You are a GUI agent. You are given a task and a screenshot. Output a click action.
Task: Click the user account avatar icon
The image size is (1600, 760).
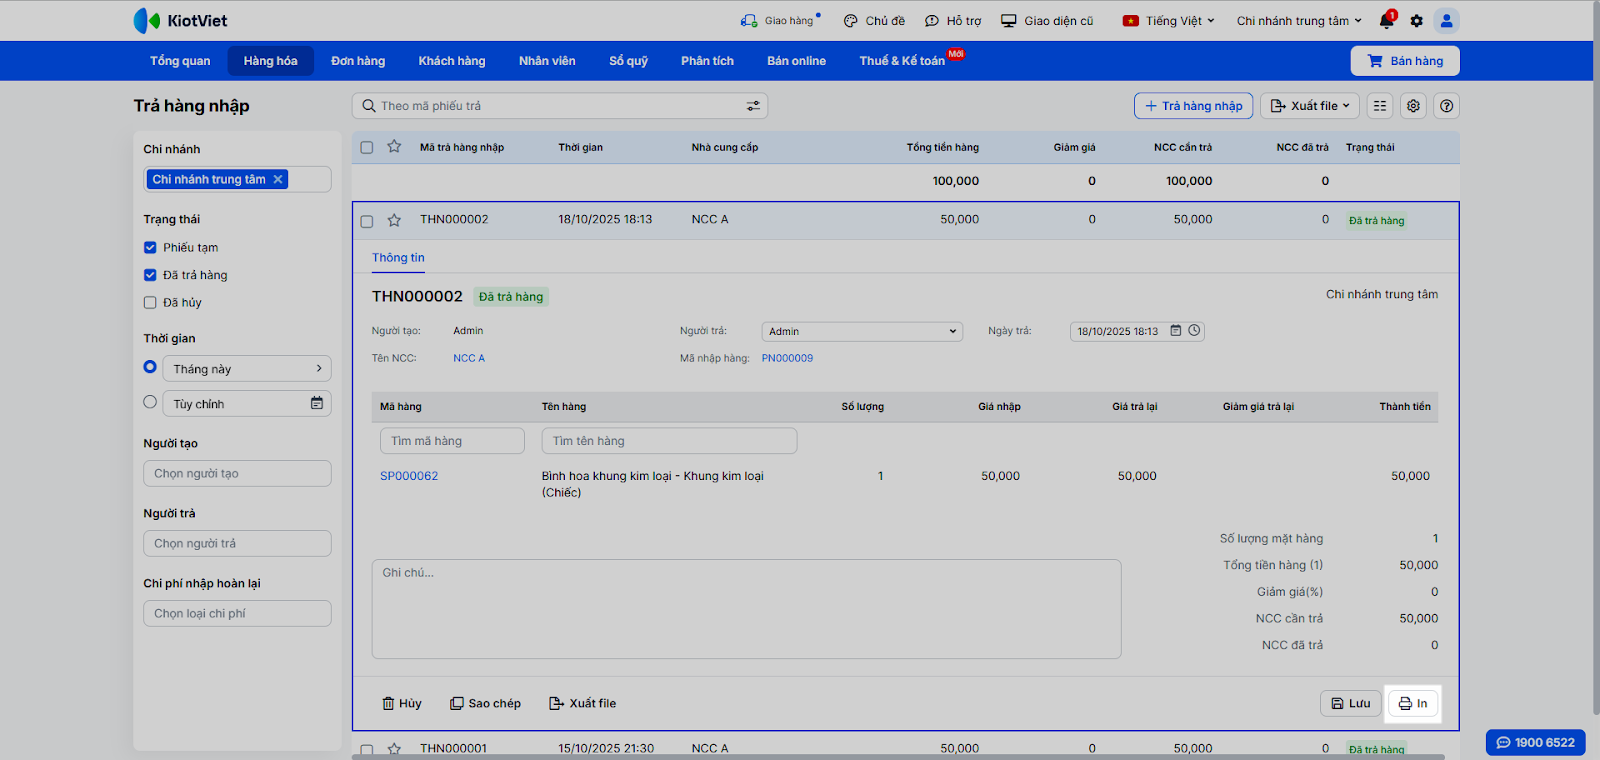[1446, 21]
